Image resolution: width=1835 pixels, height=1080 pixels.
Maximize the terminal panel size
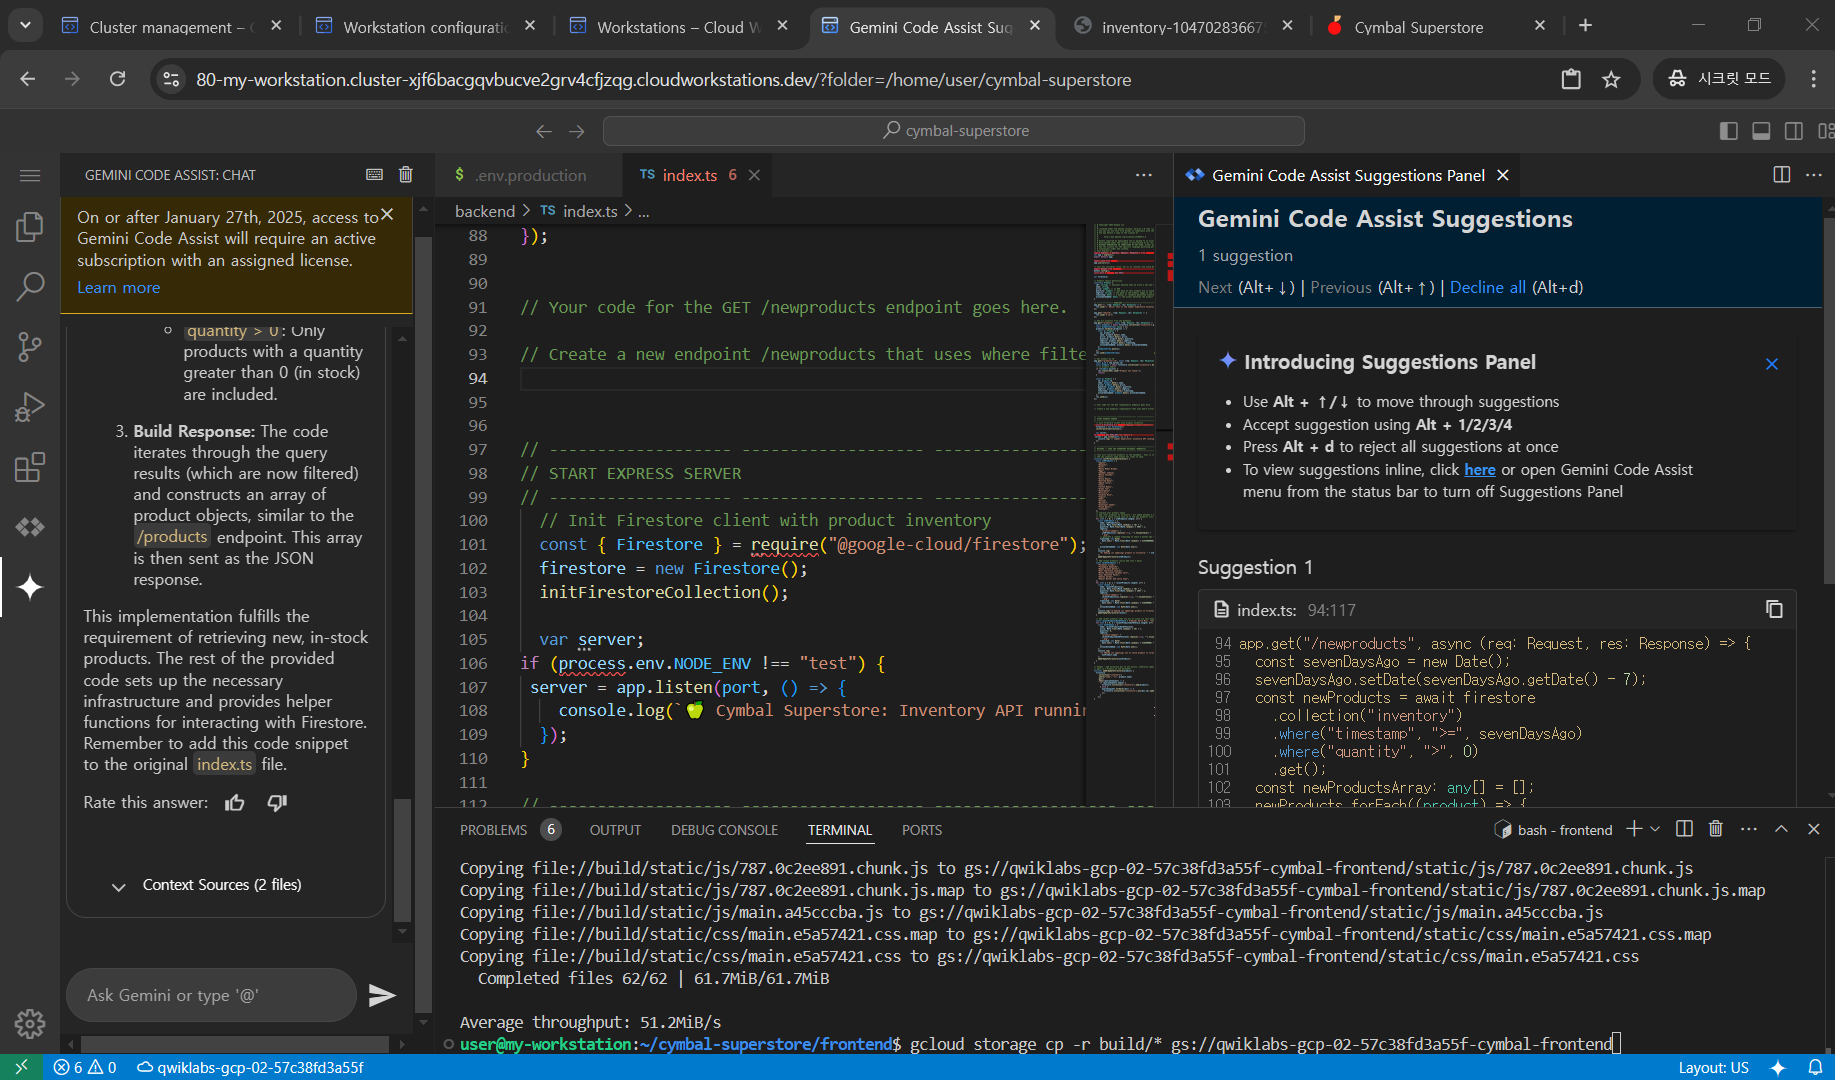pos(1781,829)
